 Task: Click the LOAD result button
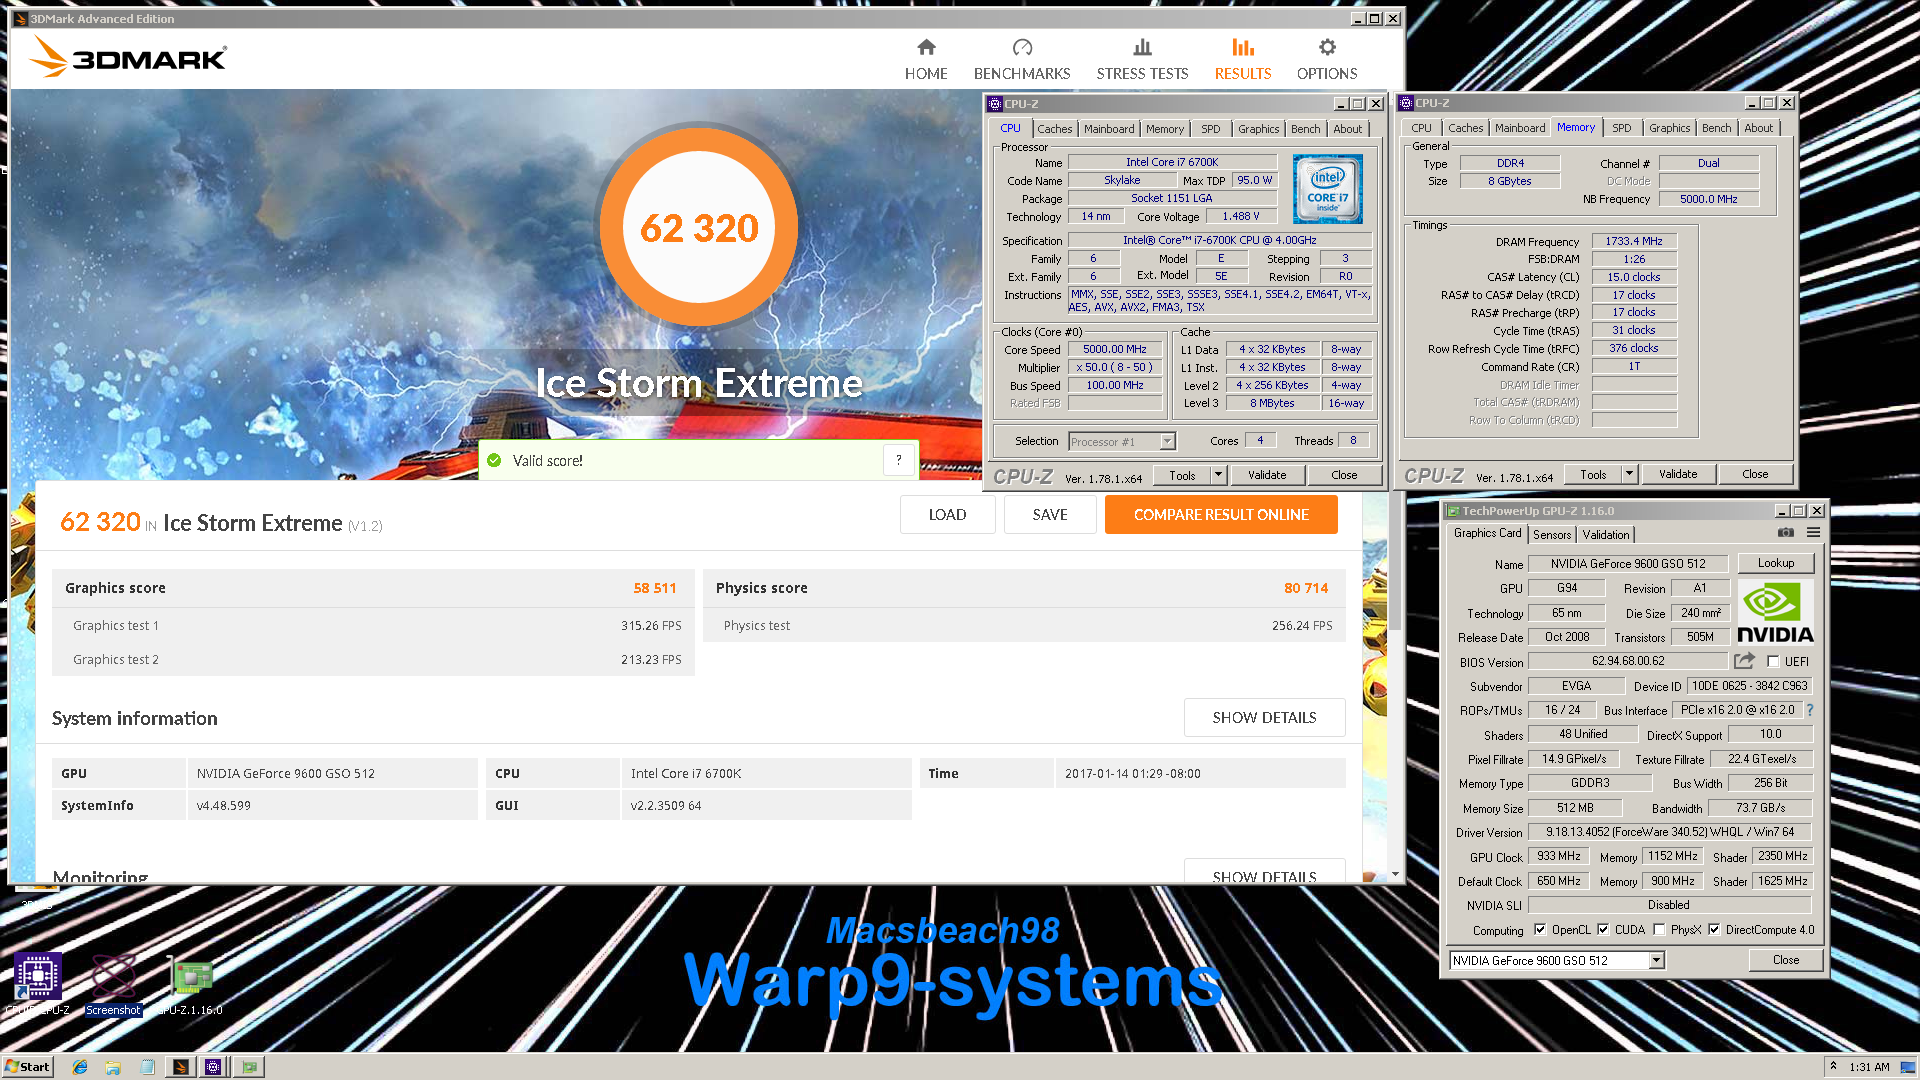(x=947, y=514)
